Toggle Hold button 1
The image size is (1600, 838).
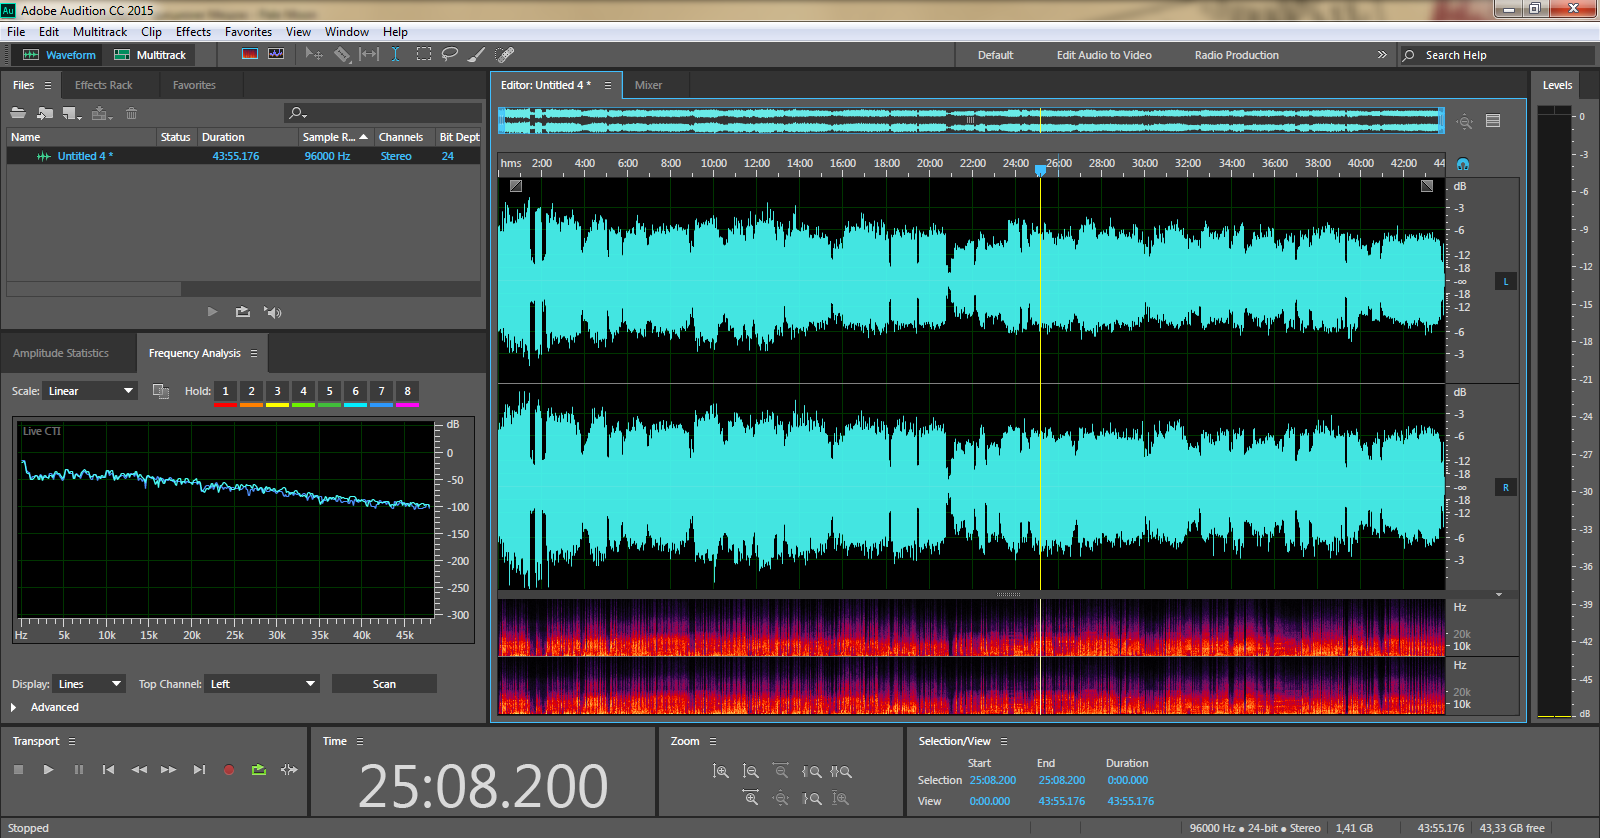tap(225, 392)
